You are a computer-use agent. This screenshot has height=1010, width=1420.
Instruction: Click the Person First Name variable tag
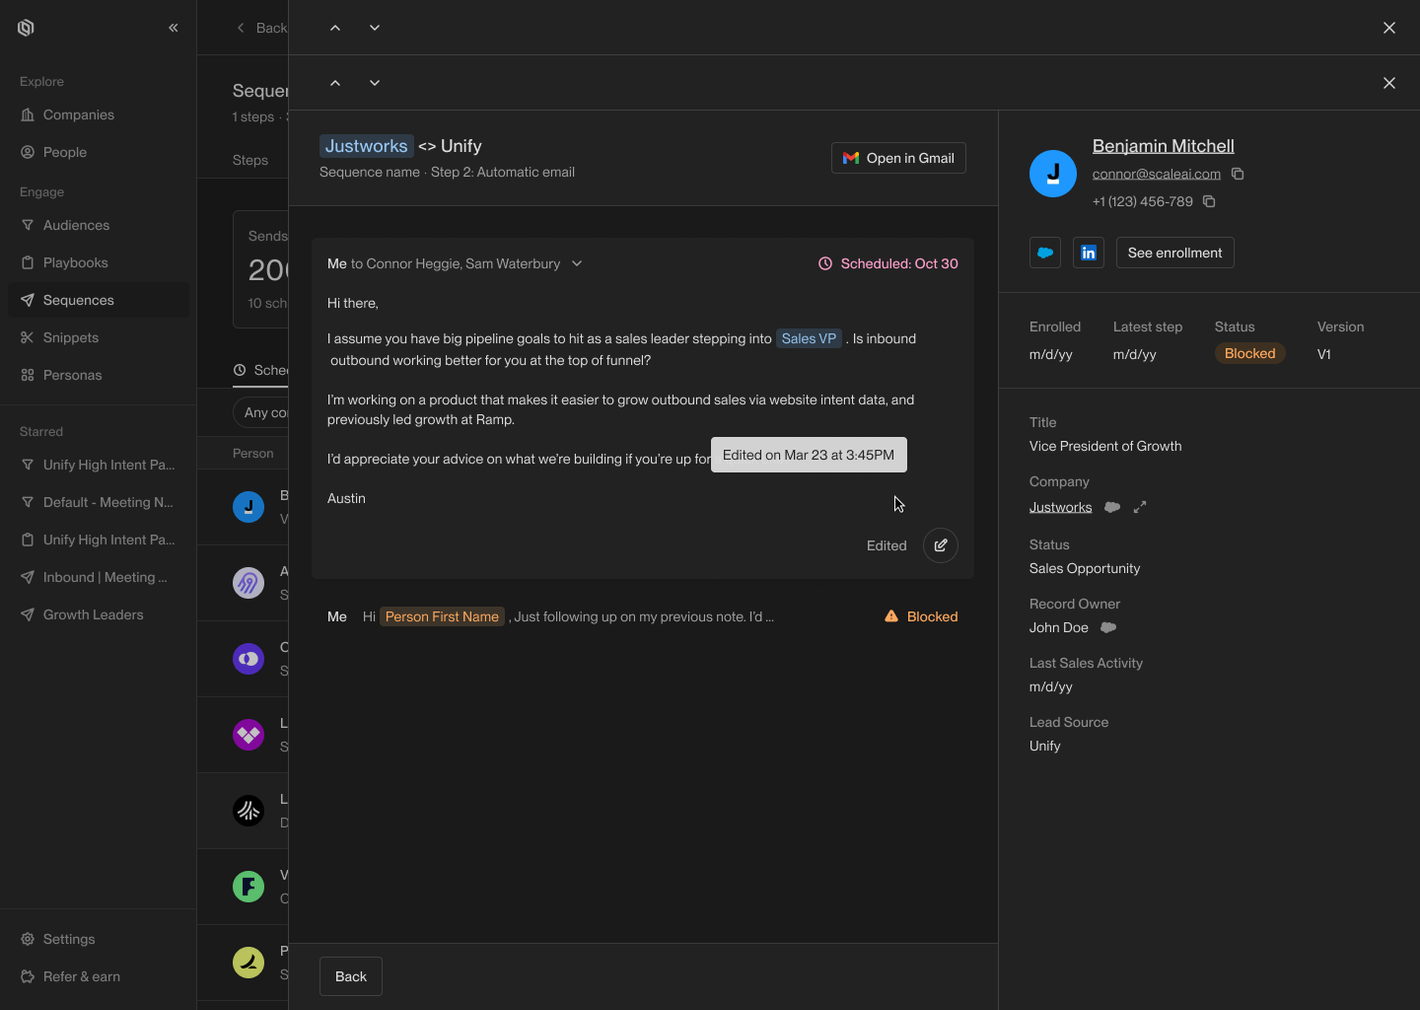coord(442,617)
